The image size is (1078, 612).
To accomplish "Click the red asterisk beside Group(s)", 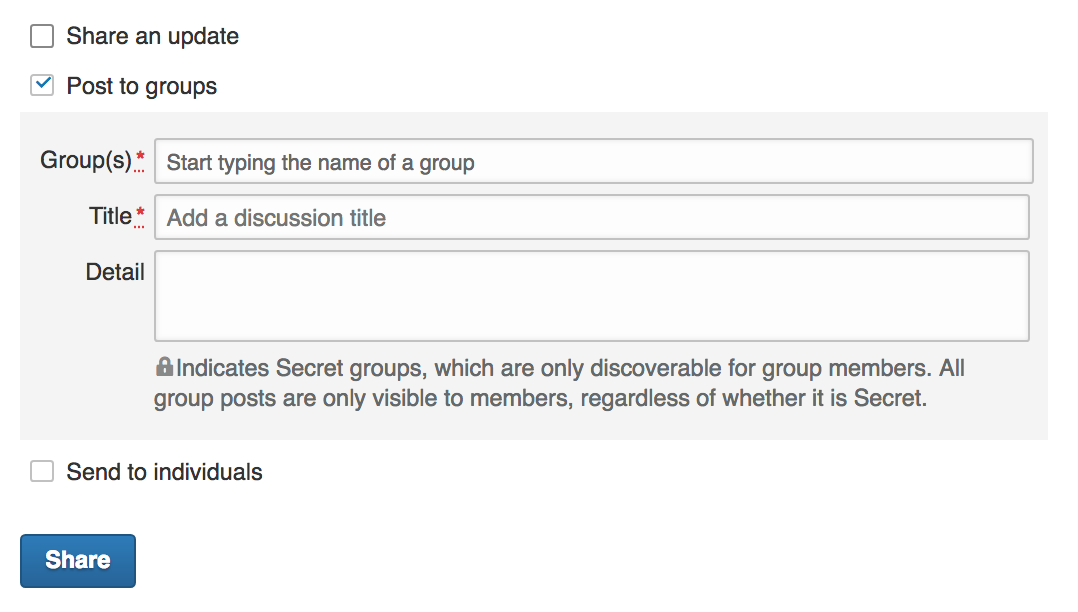I will click(140, 159).
